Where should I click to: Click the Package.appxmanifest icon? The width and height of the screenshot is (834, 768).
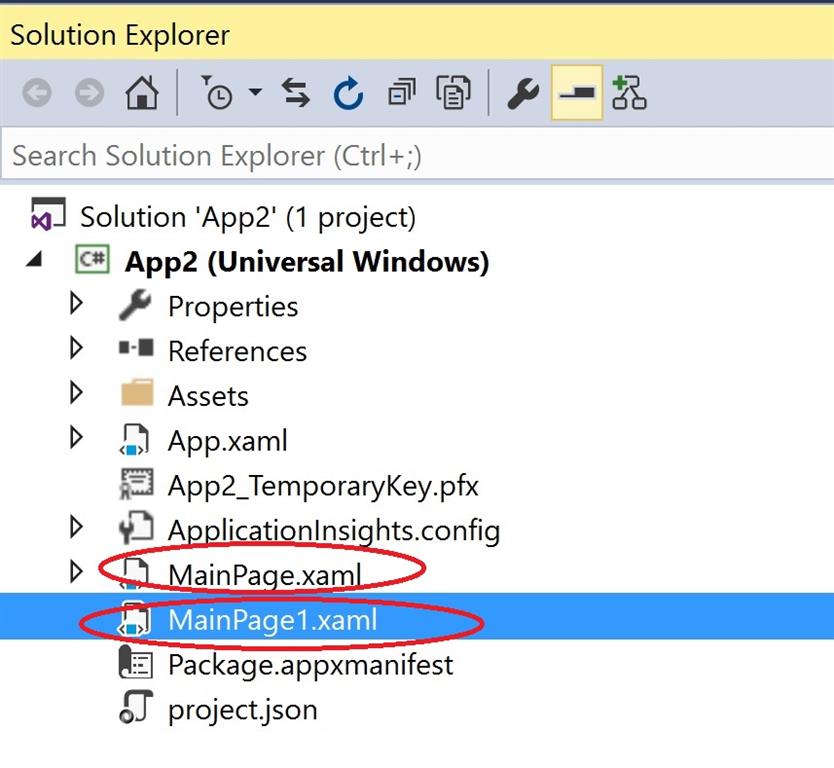tap(136, 663)
